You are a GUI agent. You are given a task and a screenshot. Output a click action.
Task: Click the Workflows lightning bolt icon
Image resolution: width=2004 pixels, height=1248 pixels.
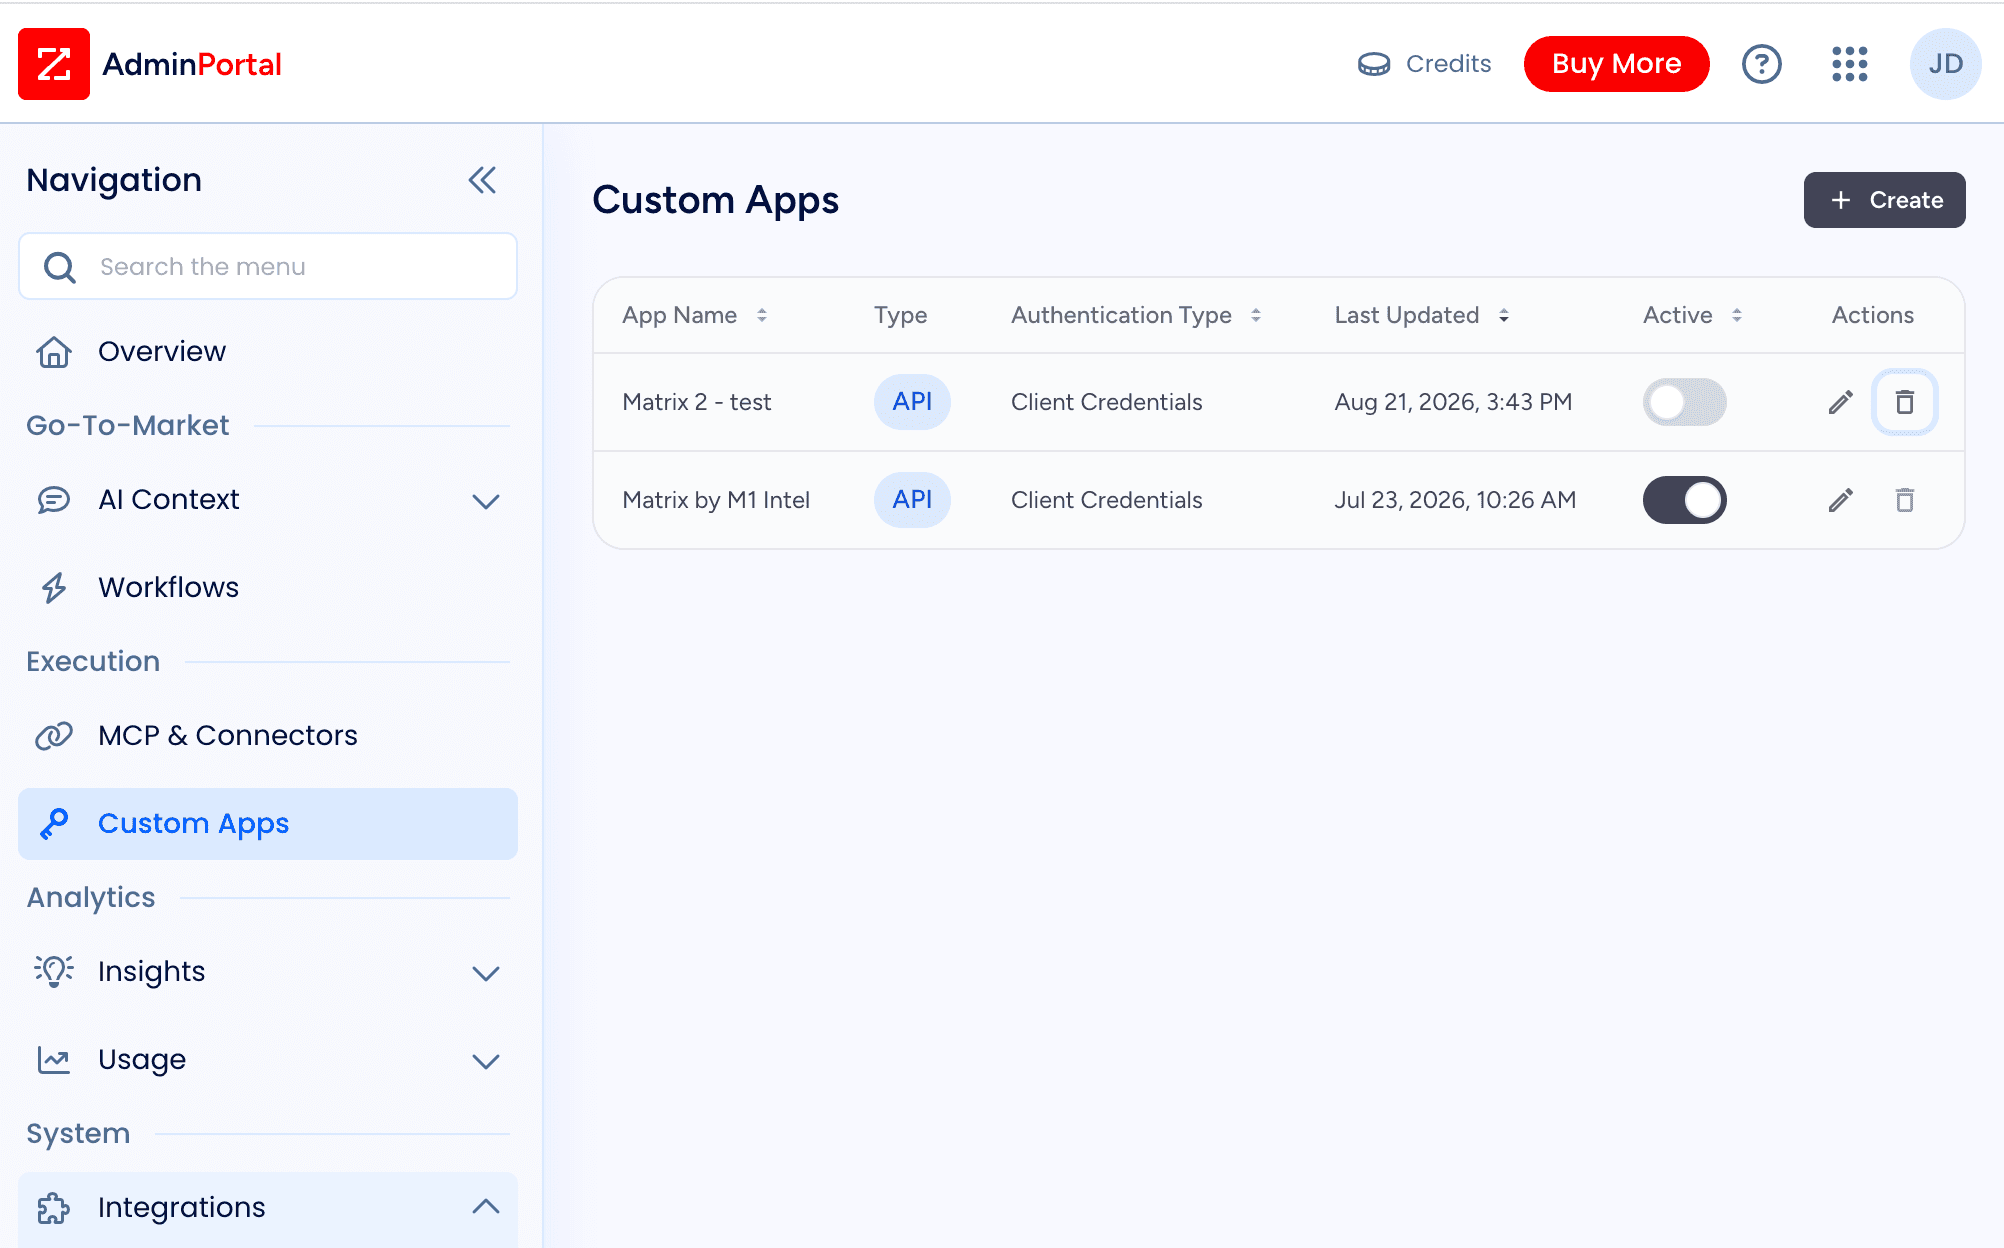[x=54, y=588]
